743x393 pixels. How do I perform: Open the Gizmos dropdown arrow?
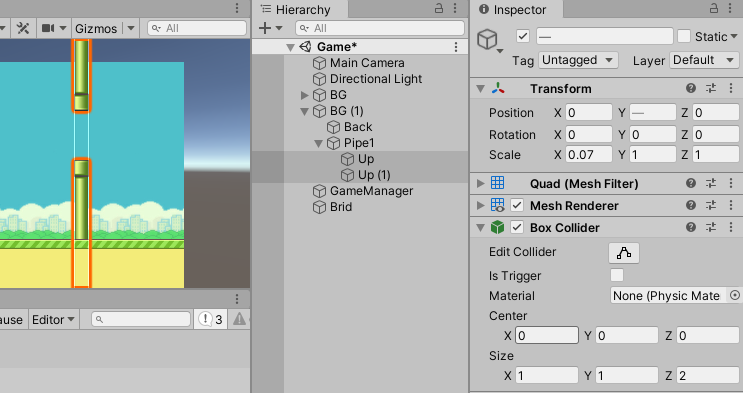coord(131,28)
